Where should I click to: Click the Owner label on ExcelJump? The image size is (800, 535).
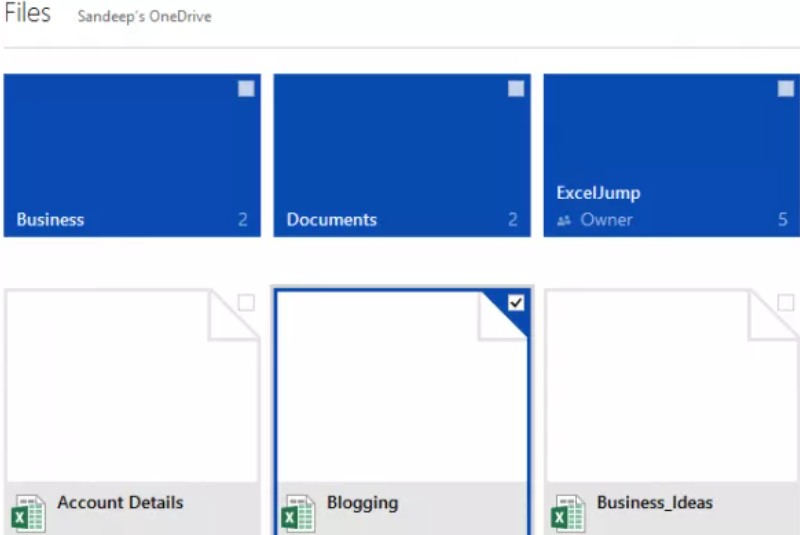606,220
